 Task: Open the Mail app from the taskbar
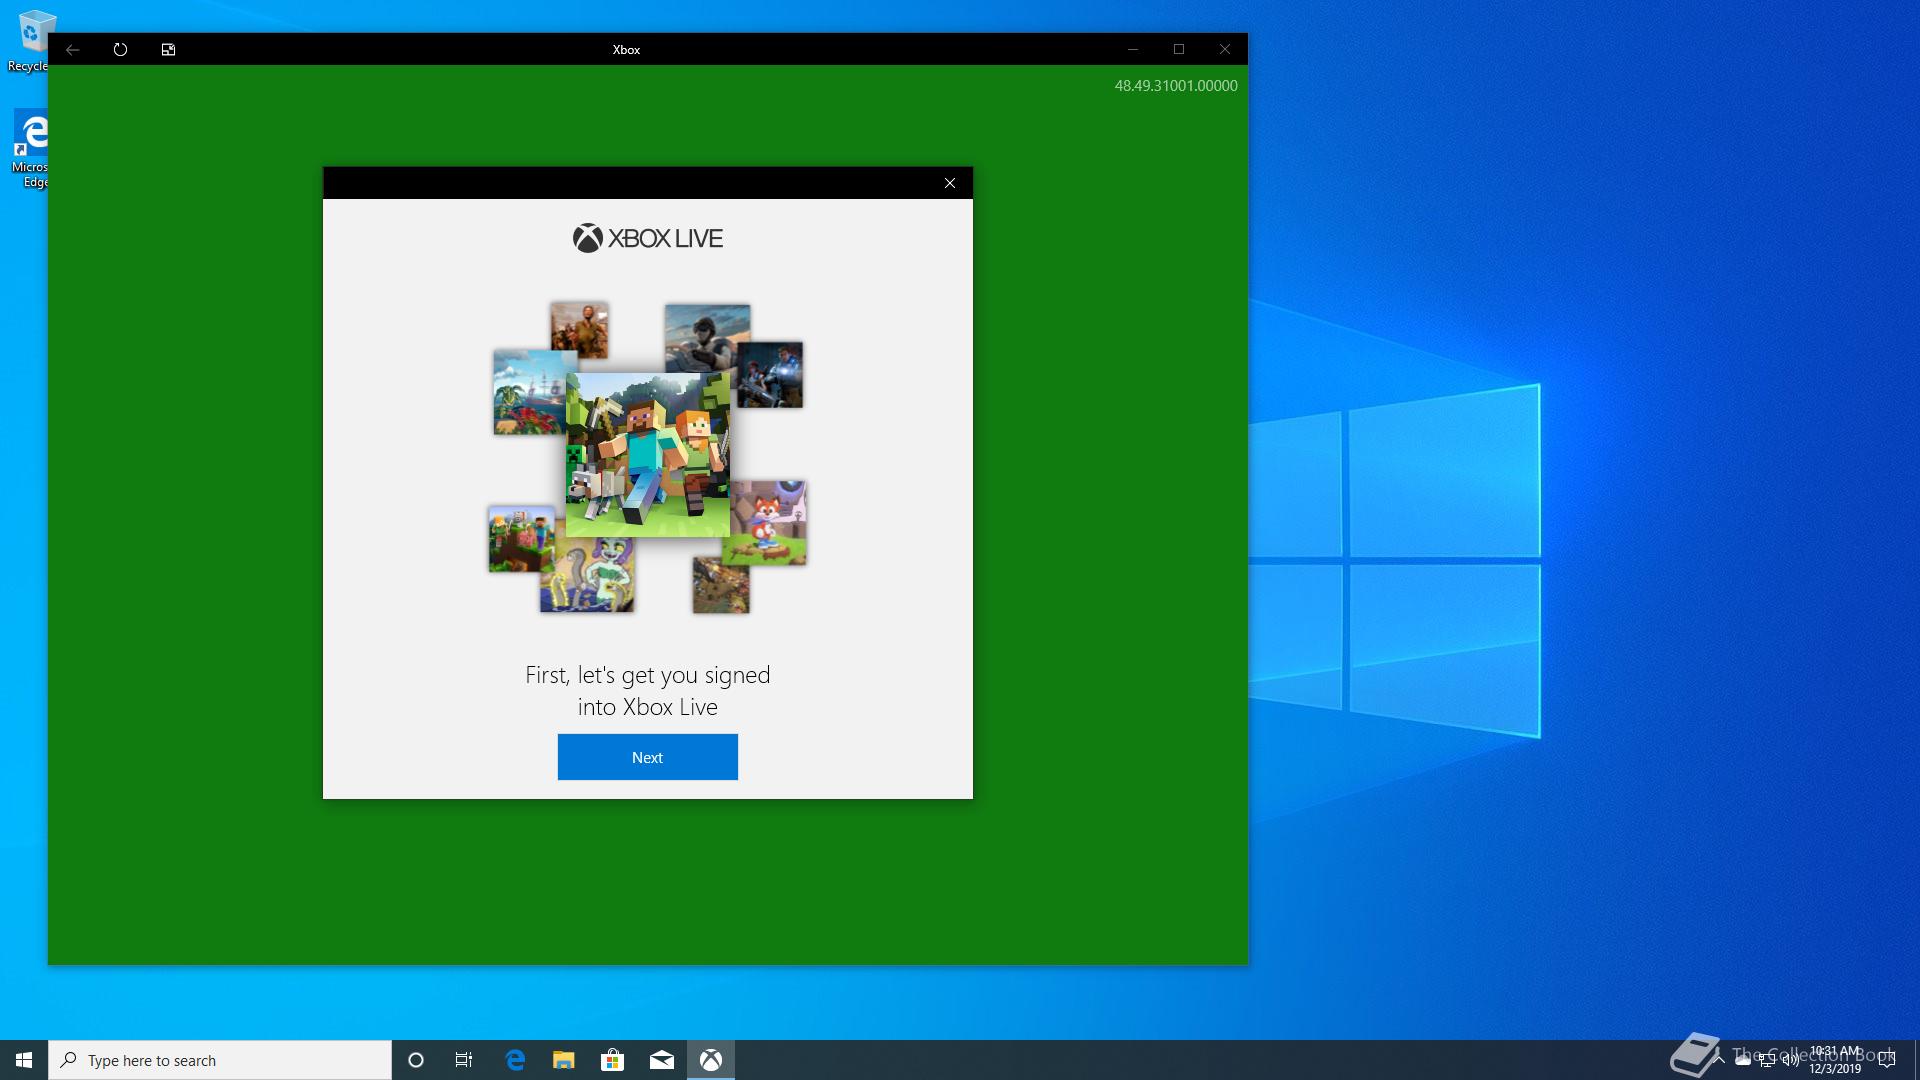tap(662, 1060)
